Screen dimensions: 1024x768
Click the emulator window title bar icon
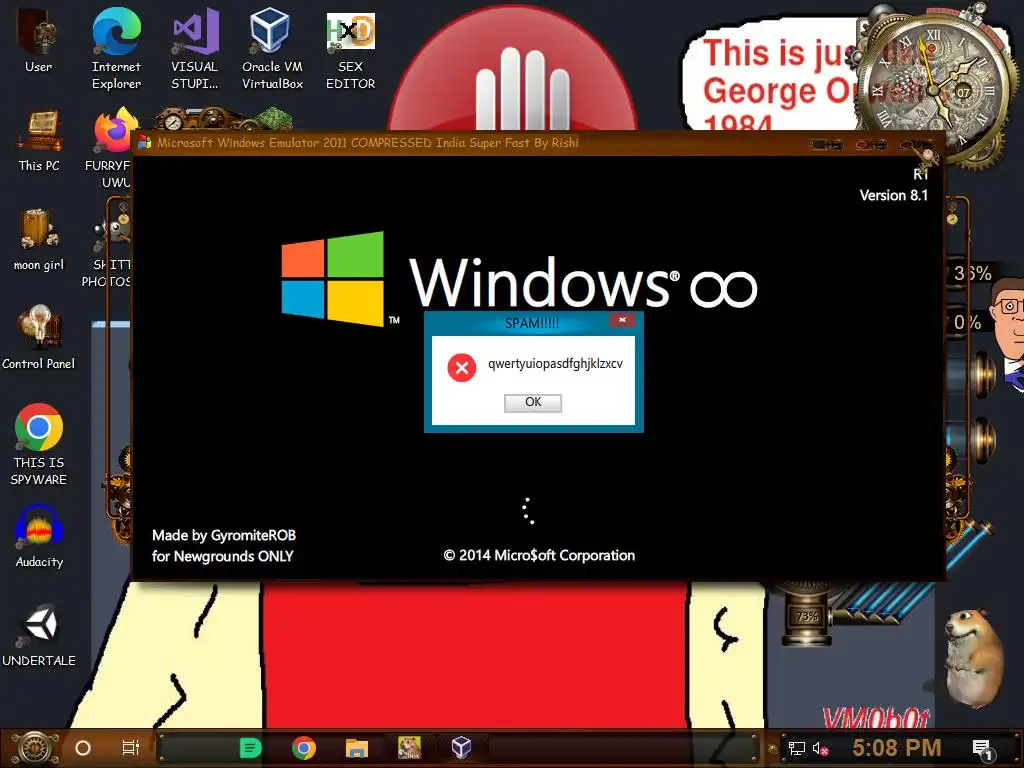click(x=145, y=142)
